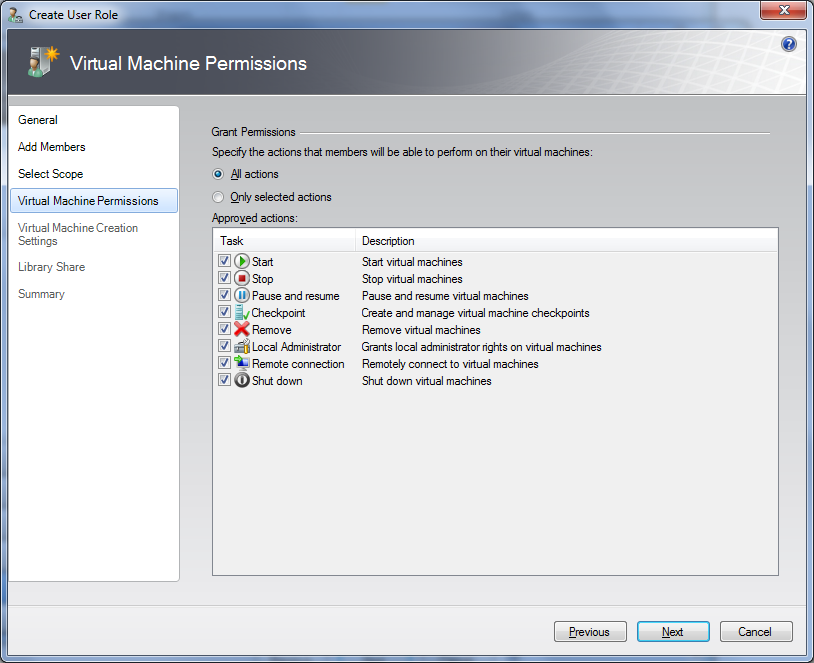The height and width of the screenshot is (663, 814).
Task: Click 'Shut down virtual machines' description
Action: (x=426, y=381)
